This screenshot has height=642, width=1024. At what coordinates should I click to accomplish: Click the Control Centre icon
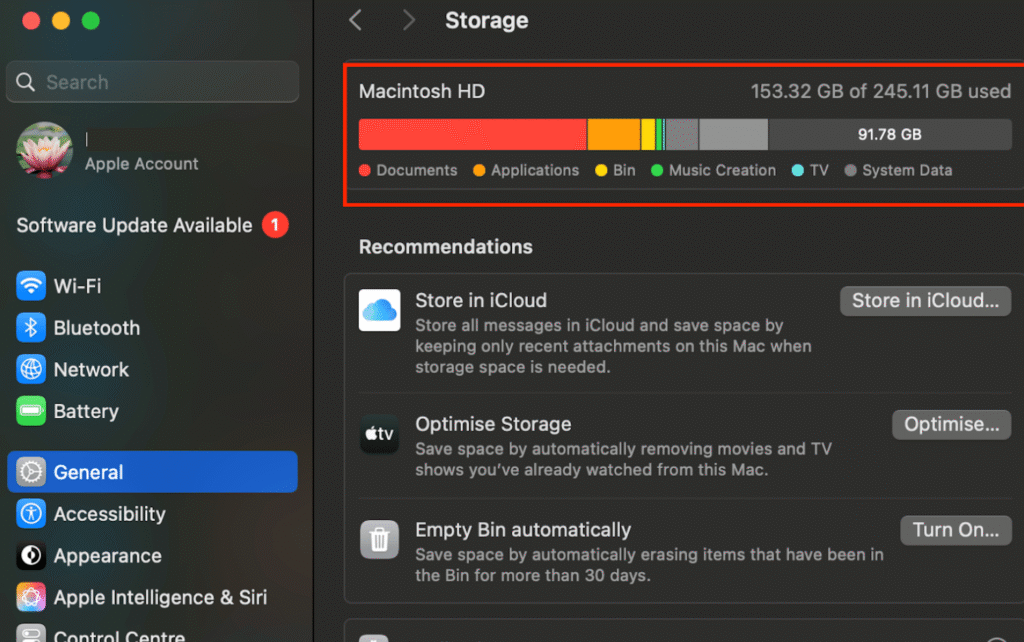point(31,634)
